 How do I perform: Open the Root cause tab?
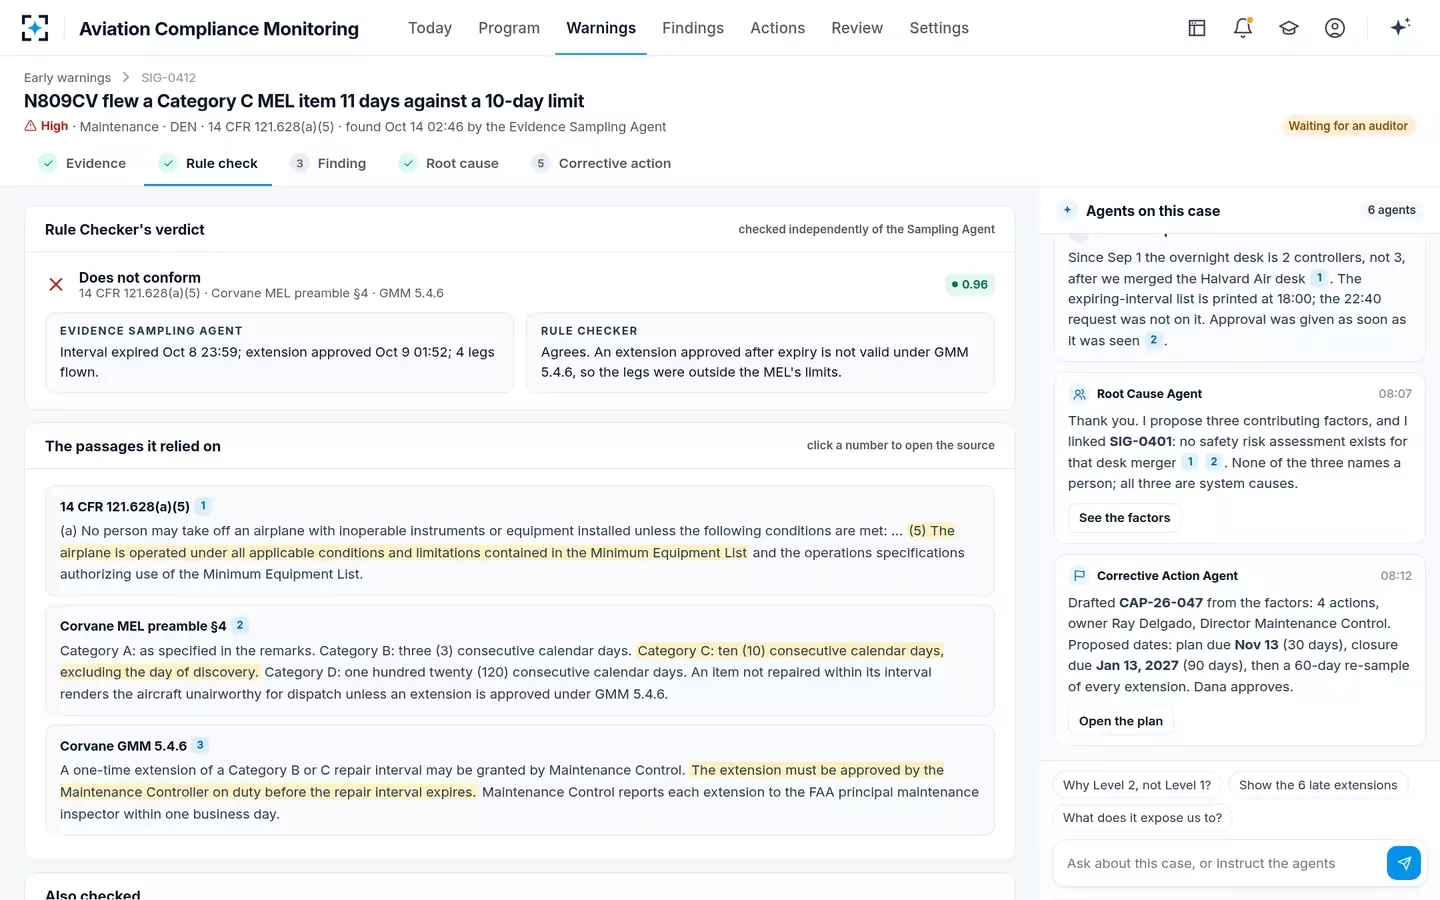point(449,163)
